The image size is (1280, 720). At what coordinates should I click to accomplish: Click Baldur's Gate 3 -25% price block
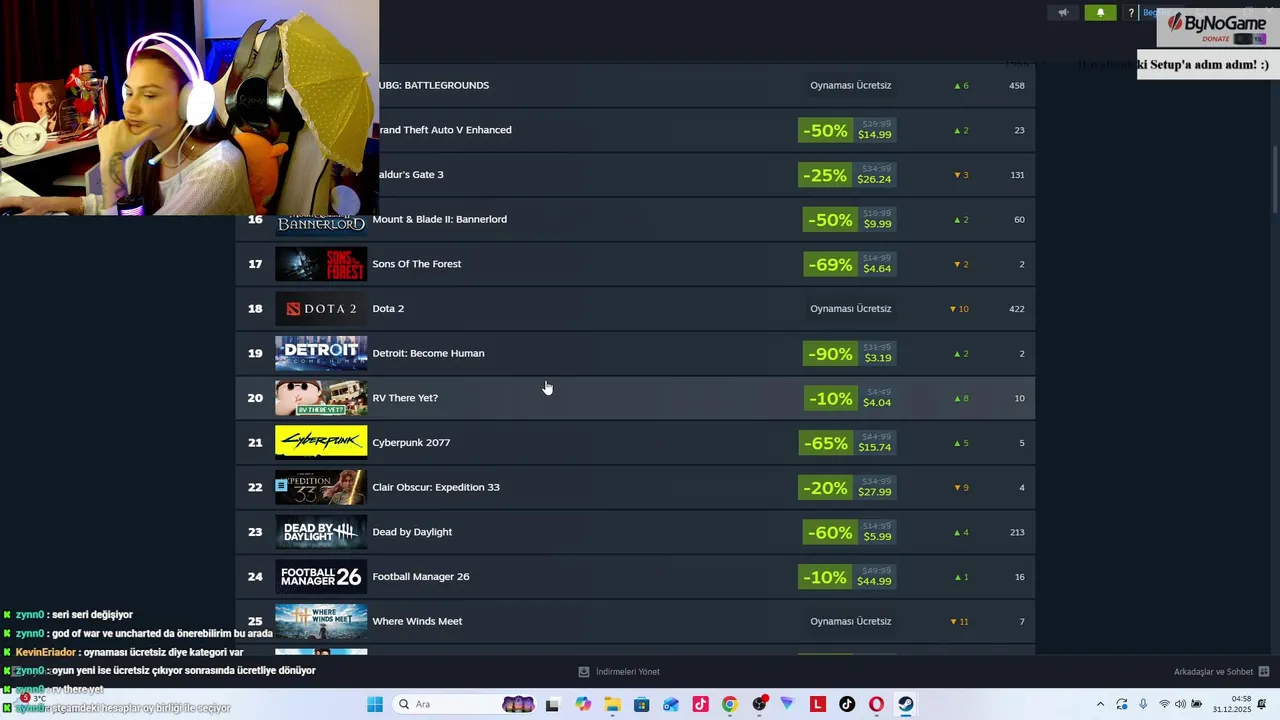click(847, 175)
